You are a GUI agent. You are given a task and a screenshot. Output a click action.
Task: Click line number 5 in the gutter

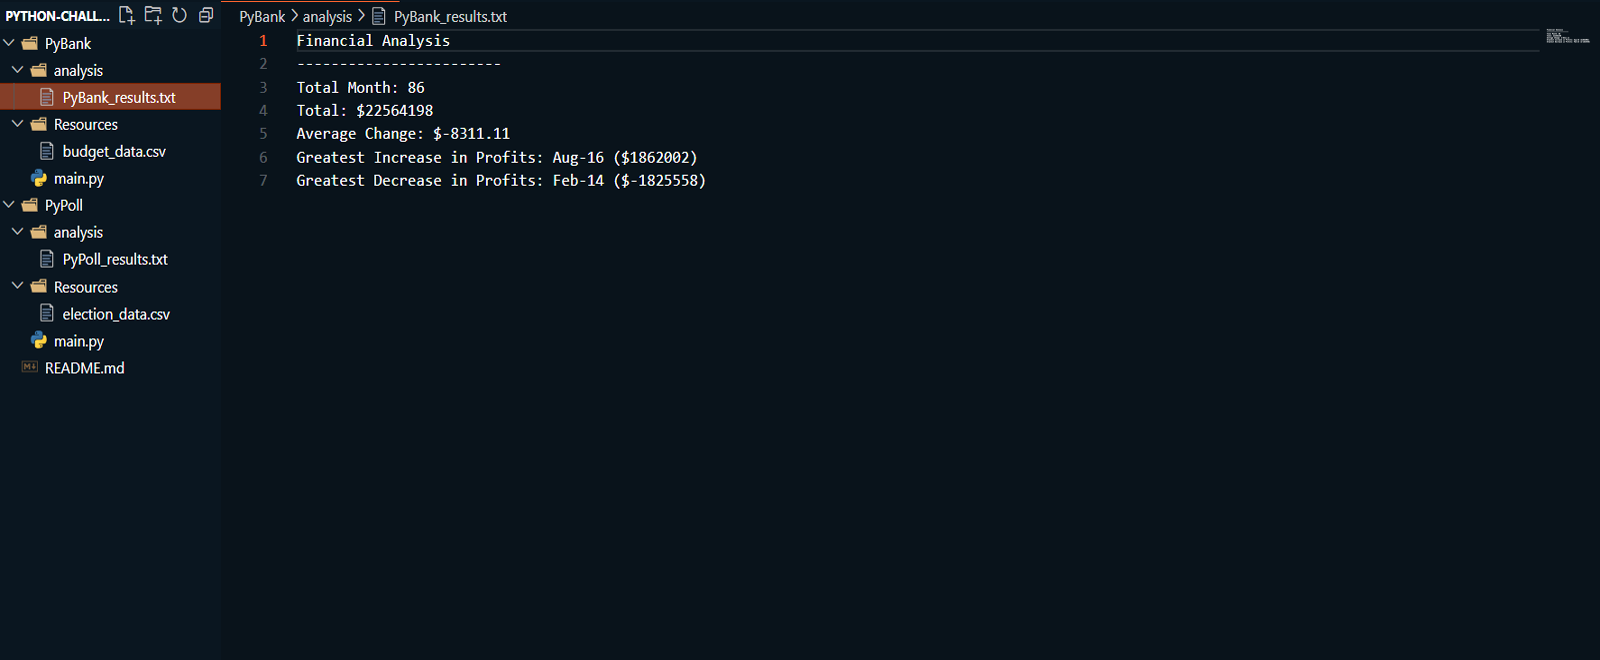coord(264,134)
